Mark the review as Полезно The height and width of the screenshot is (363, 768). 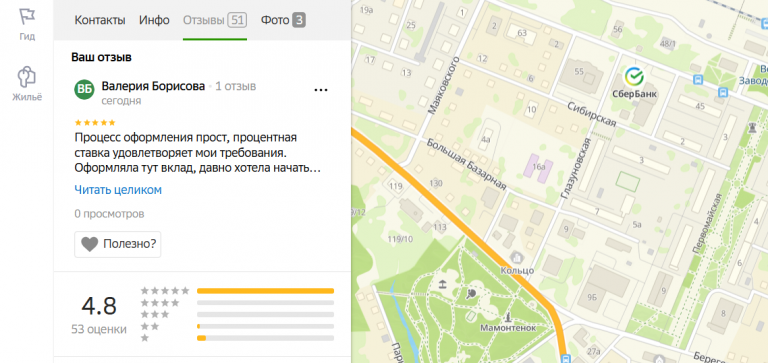(118, 244)
